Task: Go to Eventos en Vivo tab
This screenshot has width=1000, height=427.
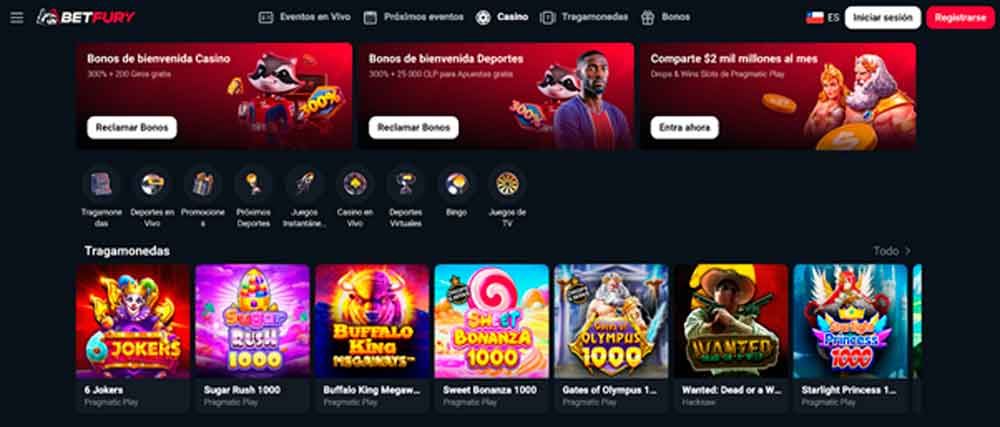Action: [304, 17]
